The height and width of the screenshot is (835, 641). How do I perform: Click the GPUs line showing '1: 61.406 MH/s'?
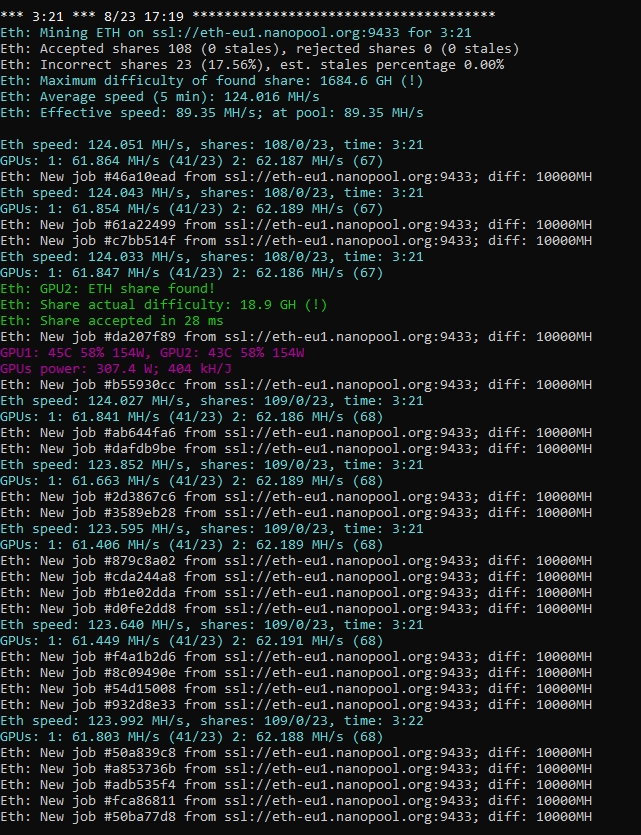tap(192, 544)
